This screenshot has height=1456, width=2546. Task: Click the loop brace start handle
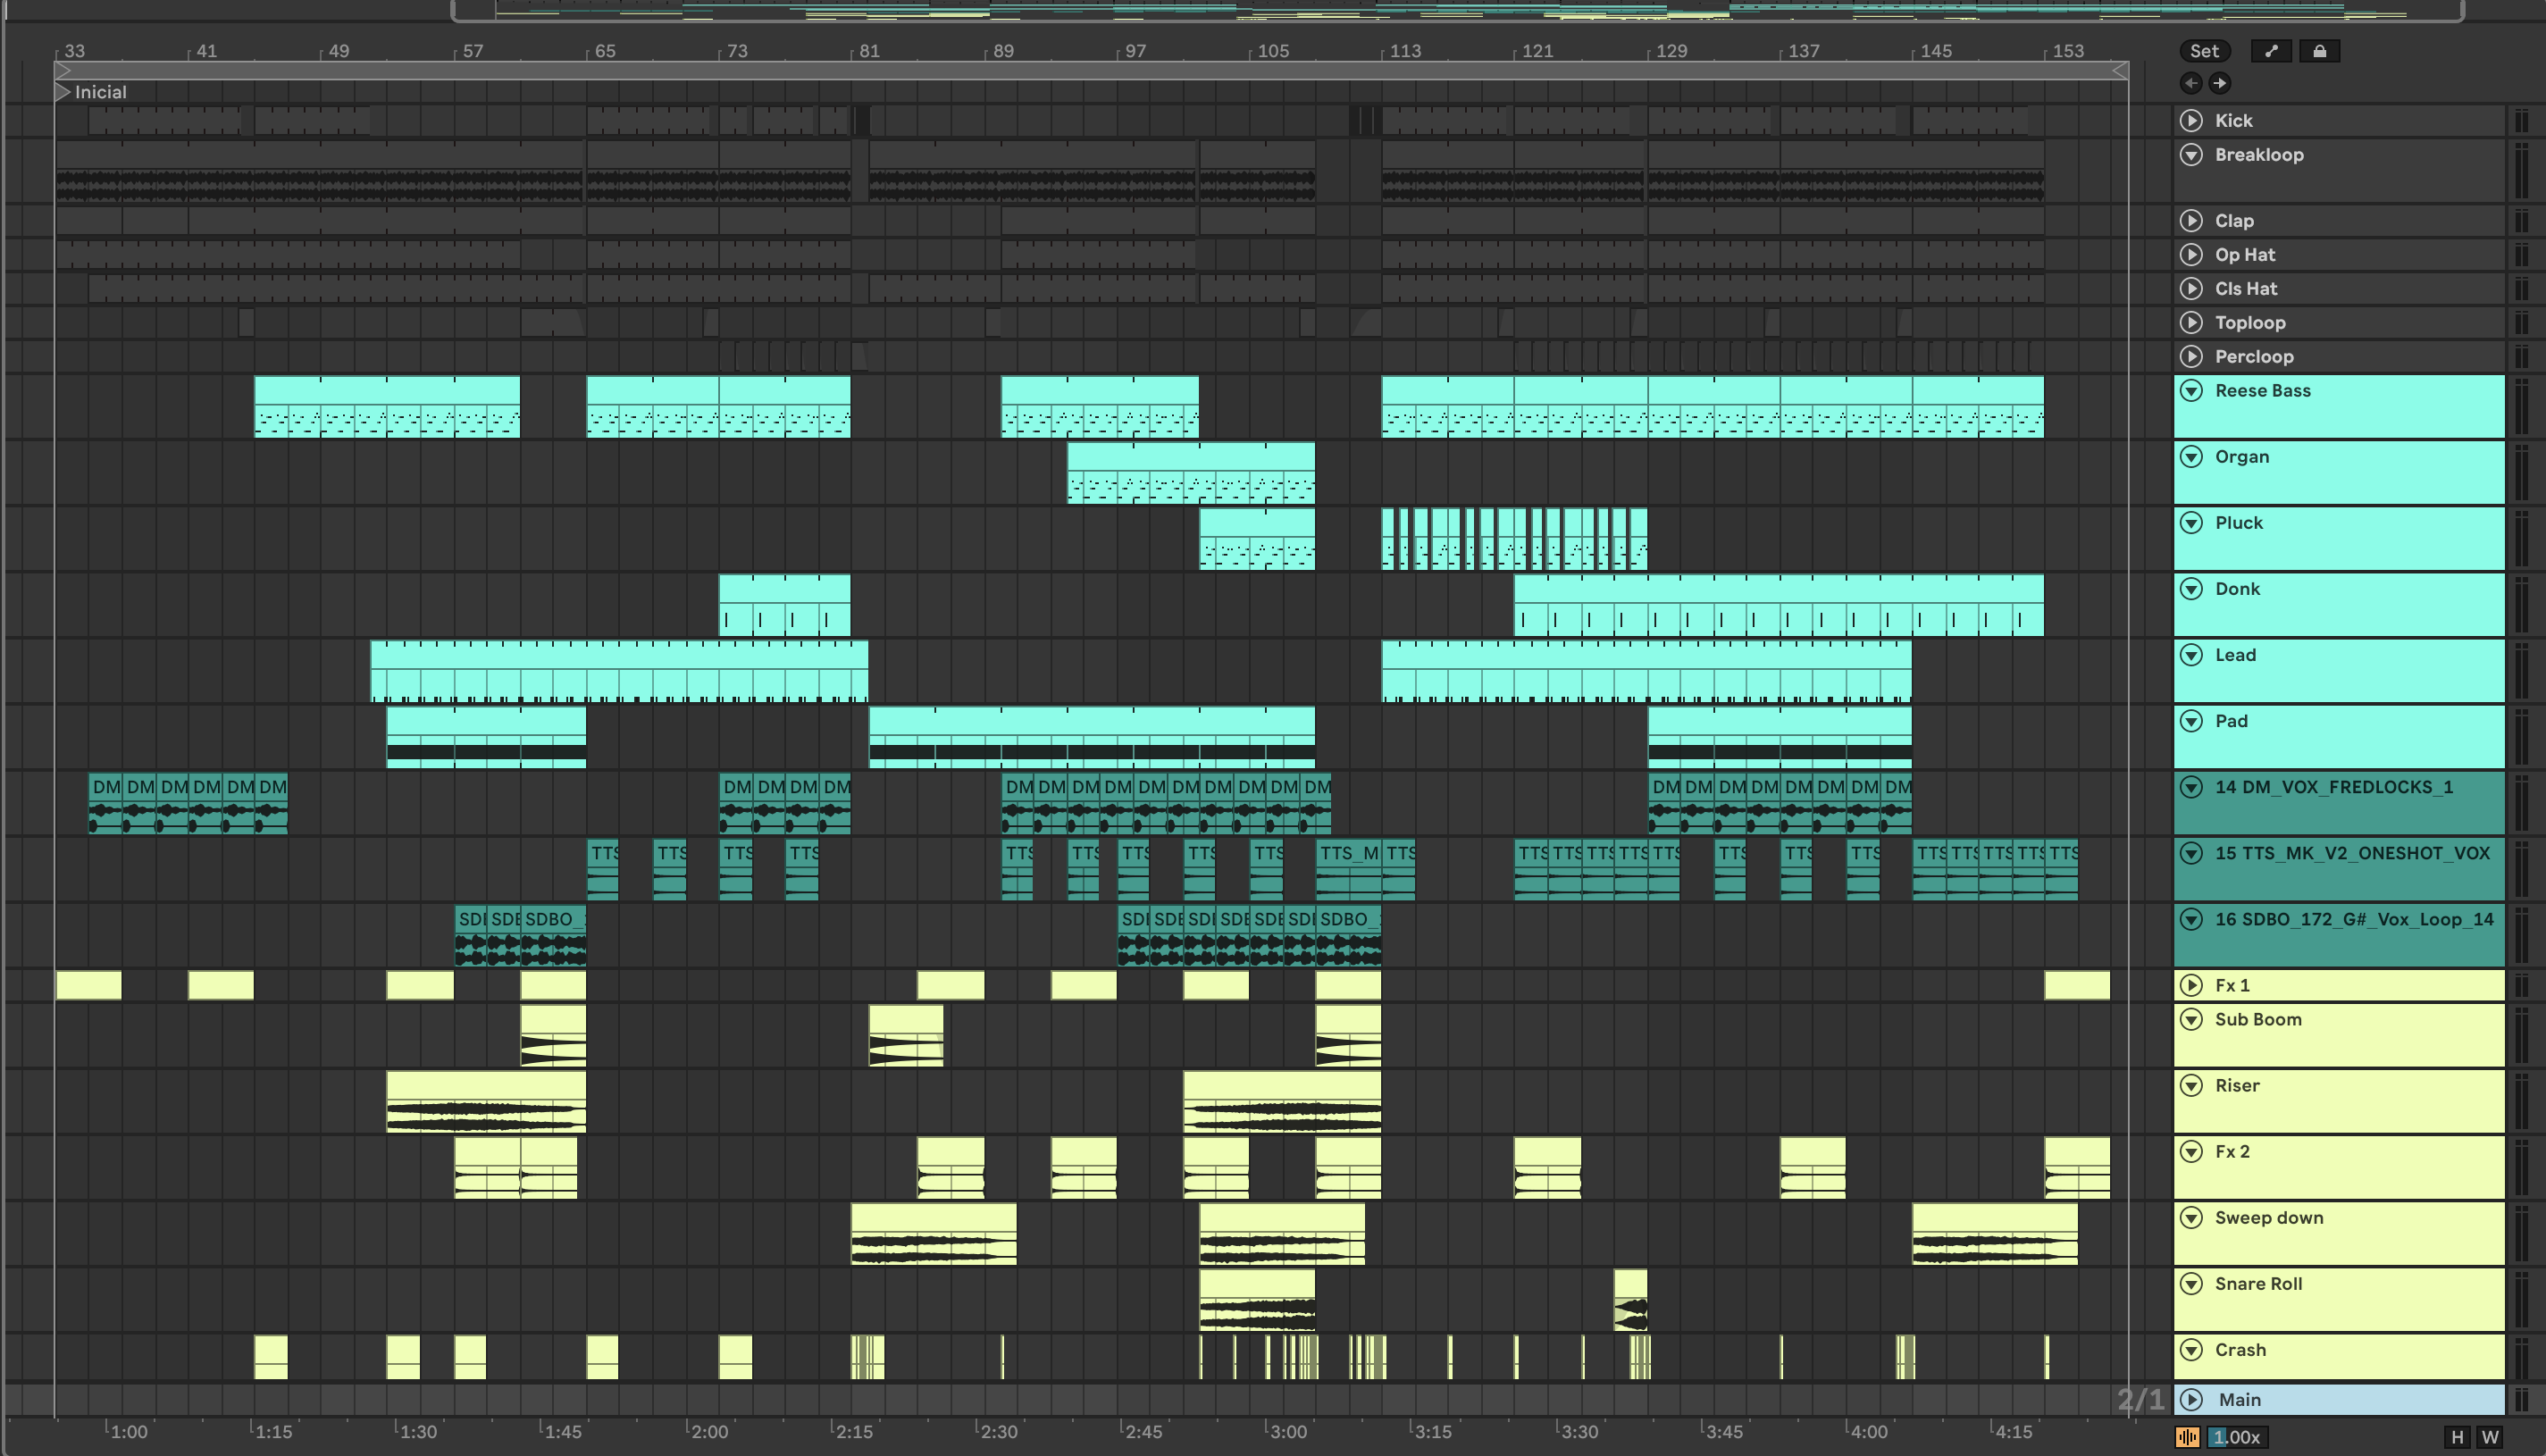62,70
